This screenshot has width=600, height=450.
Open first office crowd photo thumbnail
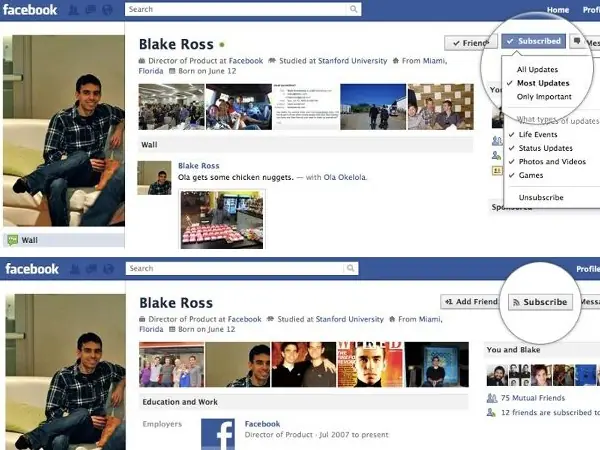pyautogui.click(x=171, y=107)
